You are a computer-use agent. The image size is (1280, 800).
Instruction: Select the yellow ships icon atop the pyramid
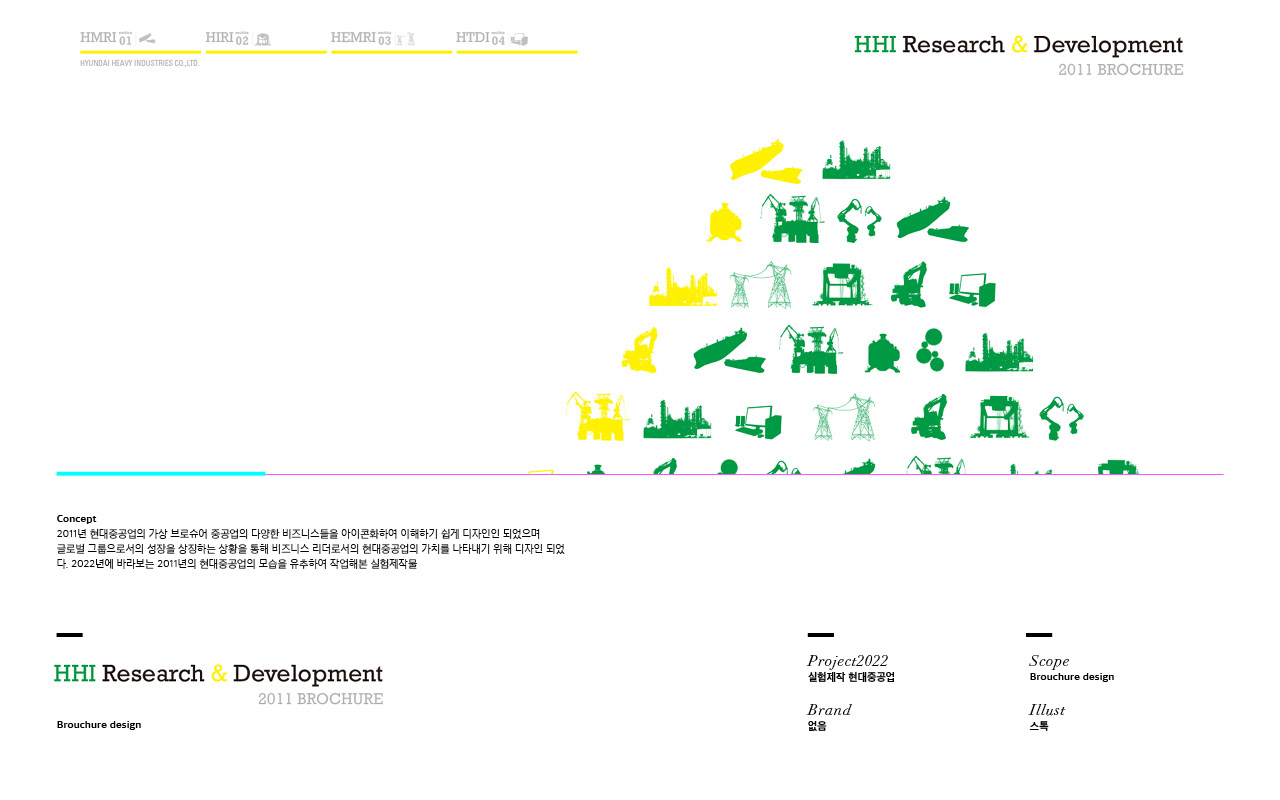(766, 161)
